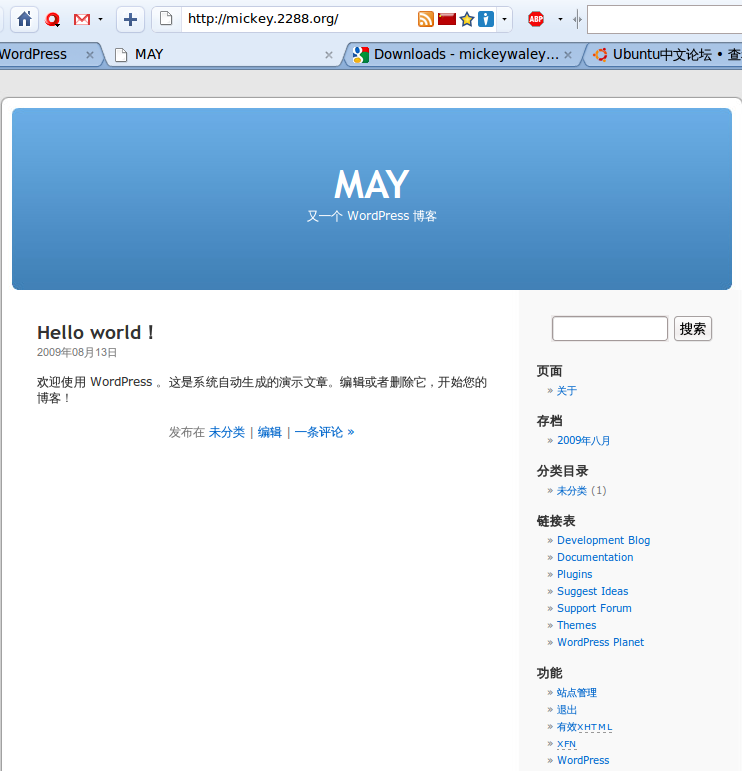Select the post date 2009年08月13日
742x771 pixels.
point(77,353)
